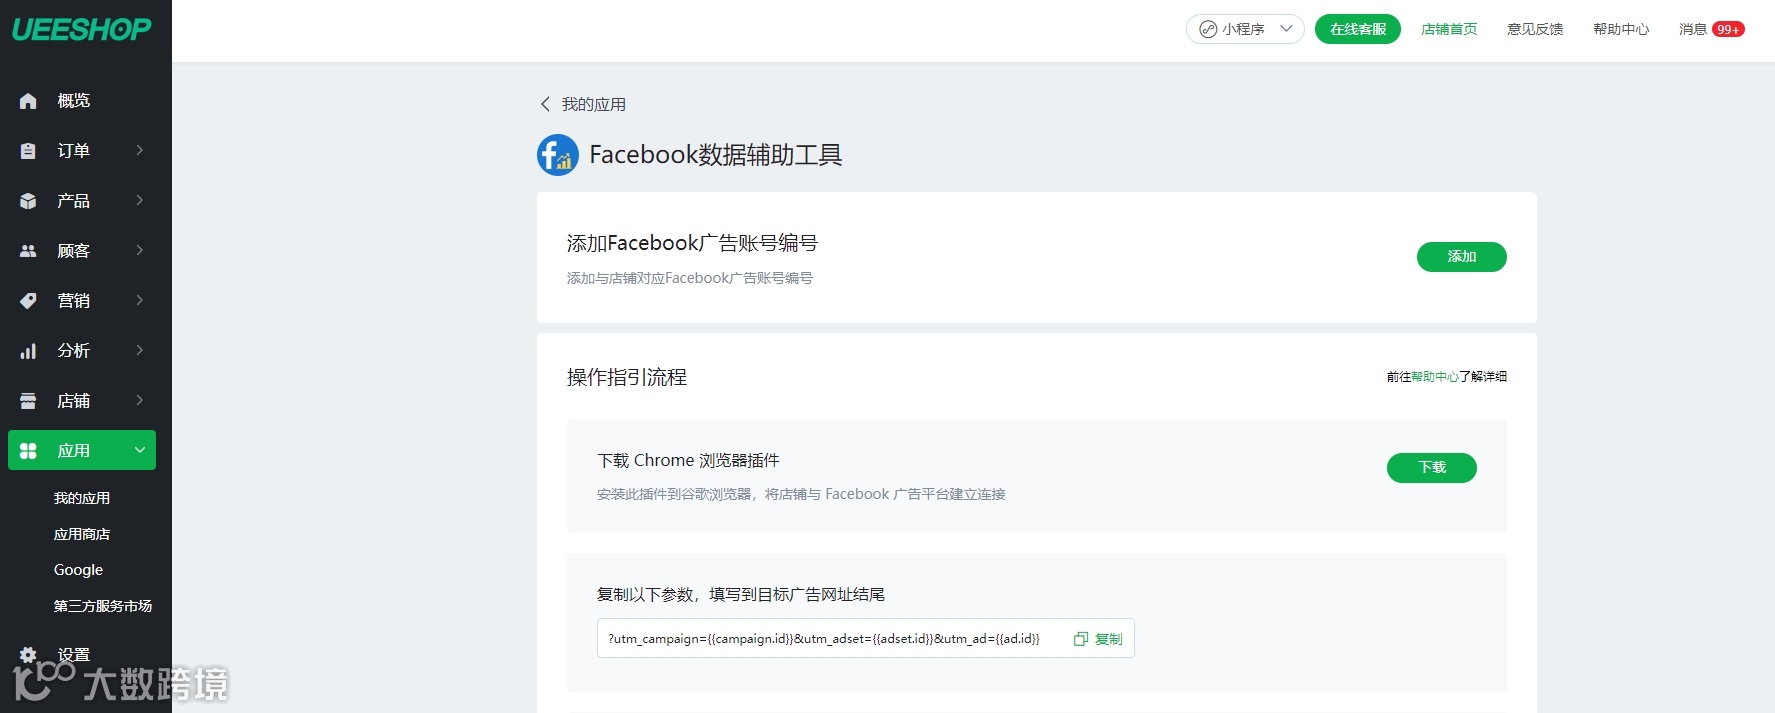Viewport: 1775px width, 713px height.
Task: Expand the 营销 menu chevron
Action: pyautogui.click(x=140, y=300)
